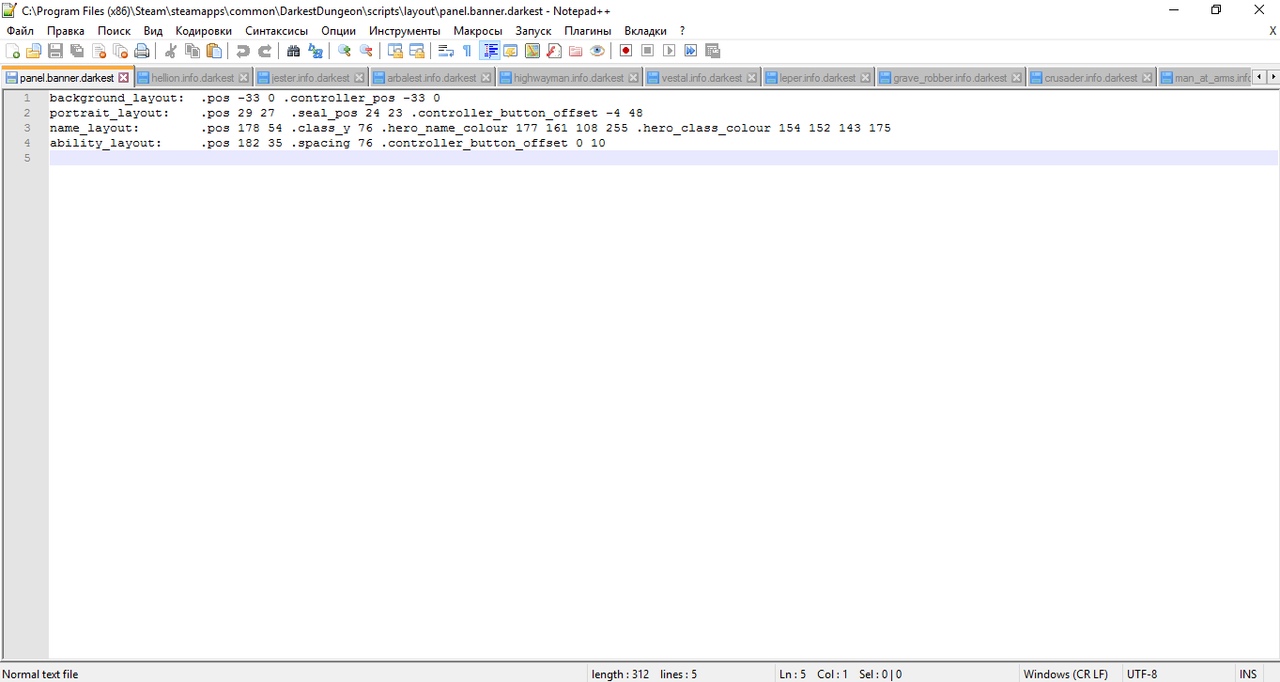Toggle the highlighted indent guide icon

point(490,51)
